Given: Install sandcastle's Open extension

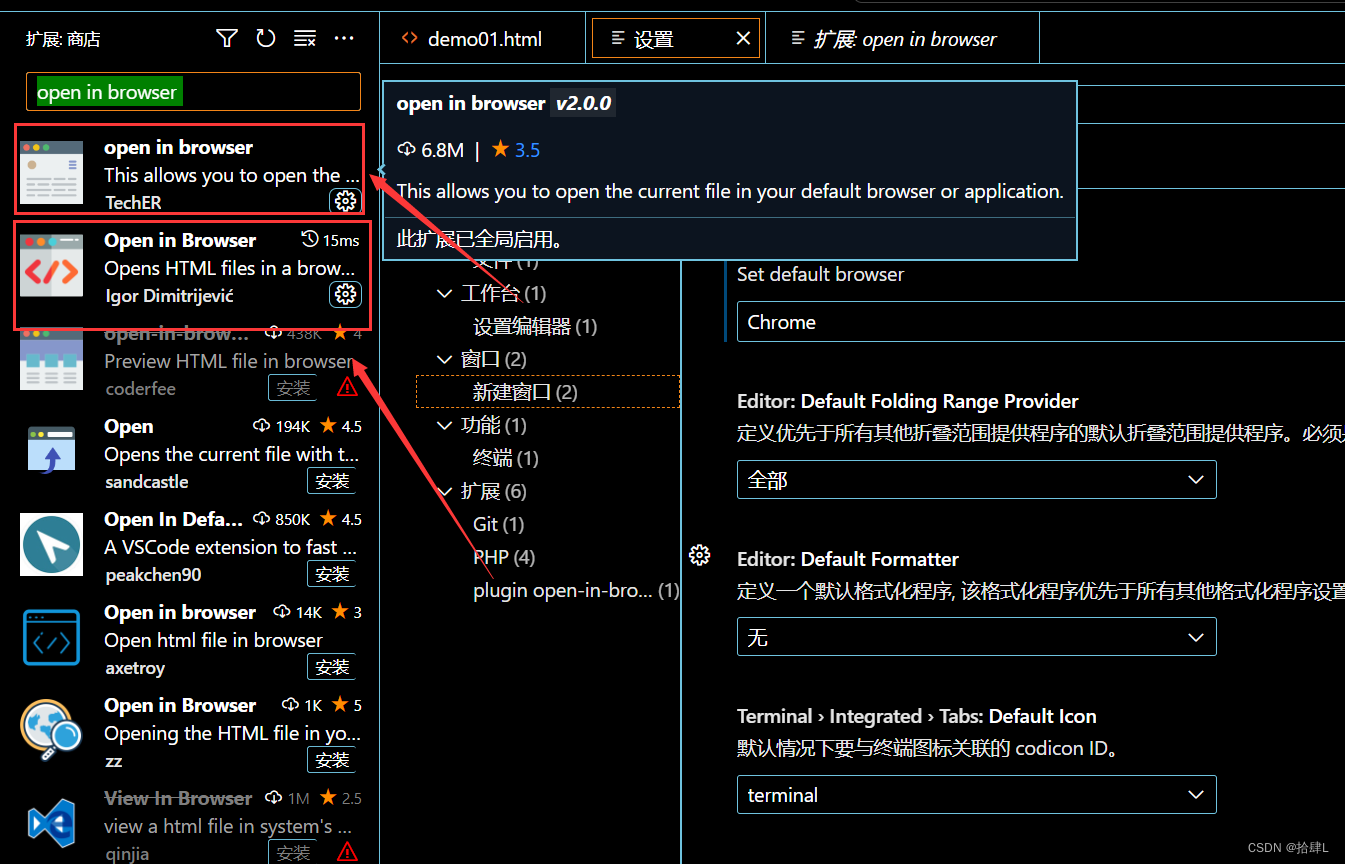Looking at the screenshot, I should pyautogui.click(x=331, y=480).
